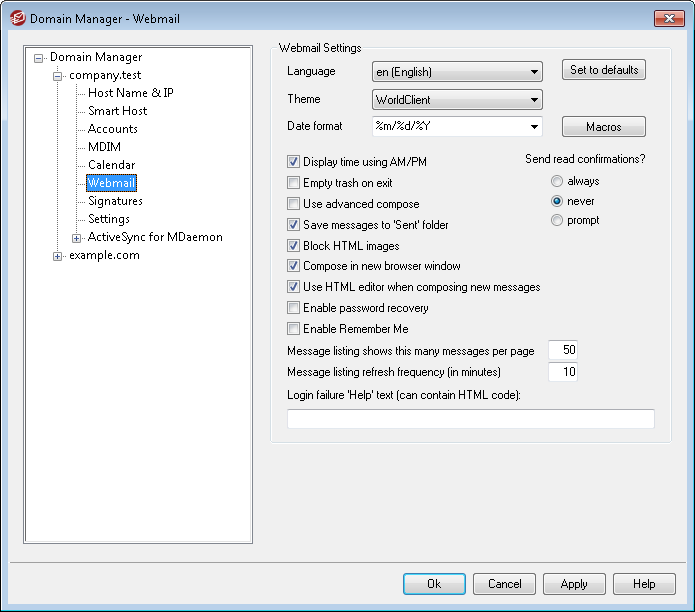The image size is (695, 612).
Task: Click the Set to defaults button
Action: click(x=604, y=70)
